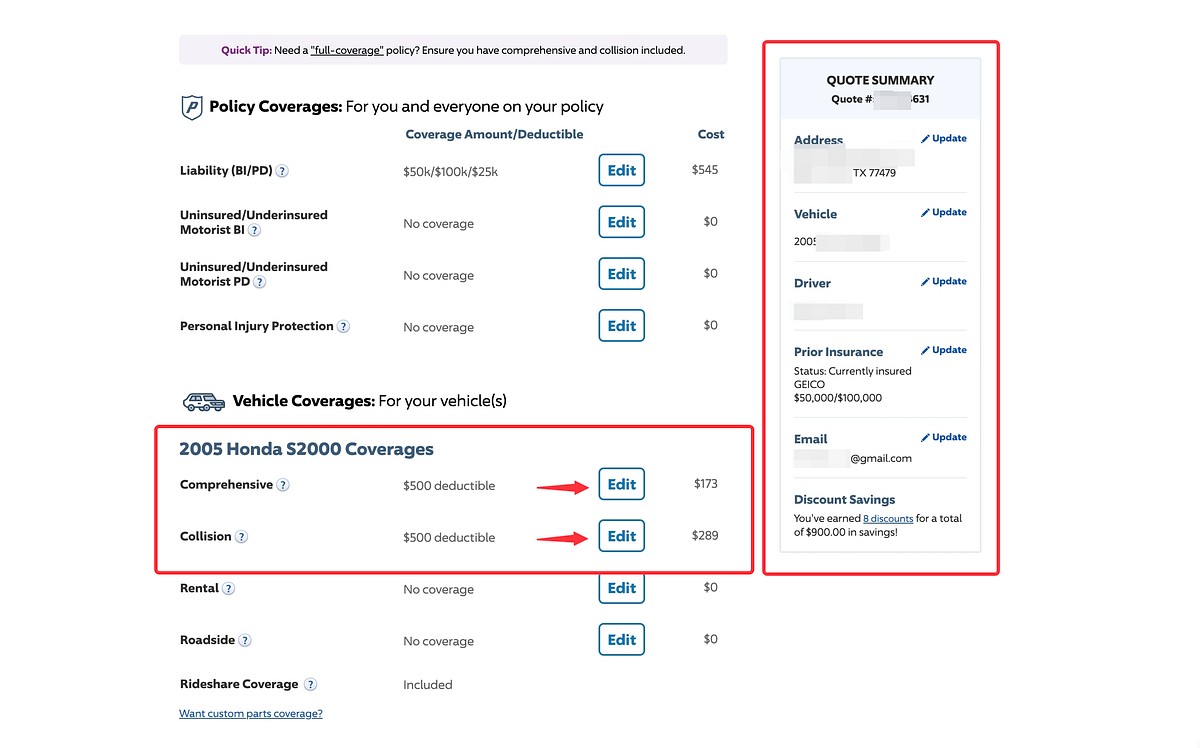Viewport: 1200px width, 748px height.
Task: Open help icon for Personal Injury Protection
Action: click(343, 326)
